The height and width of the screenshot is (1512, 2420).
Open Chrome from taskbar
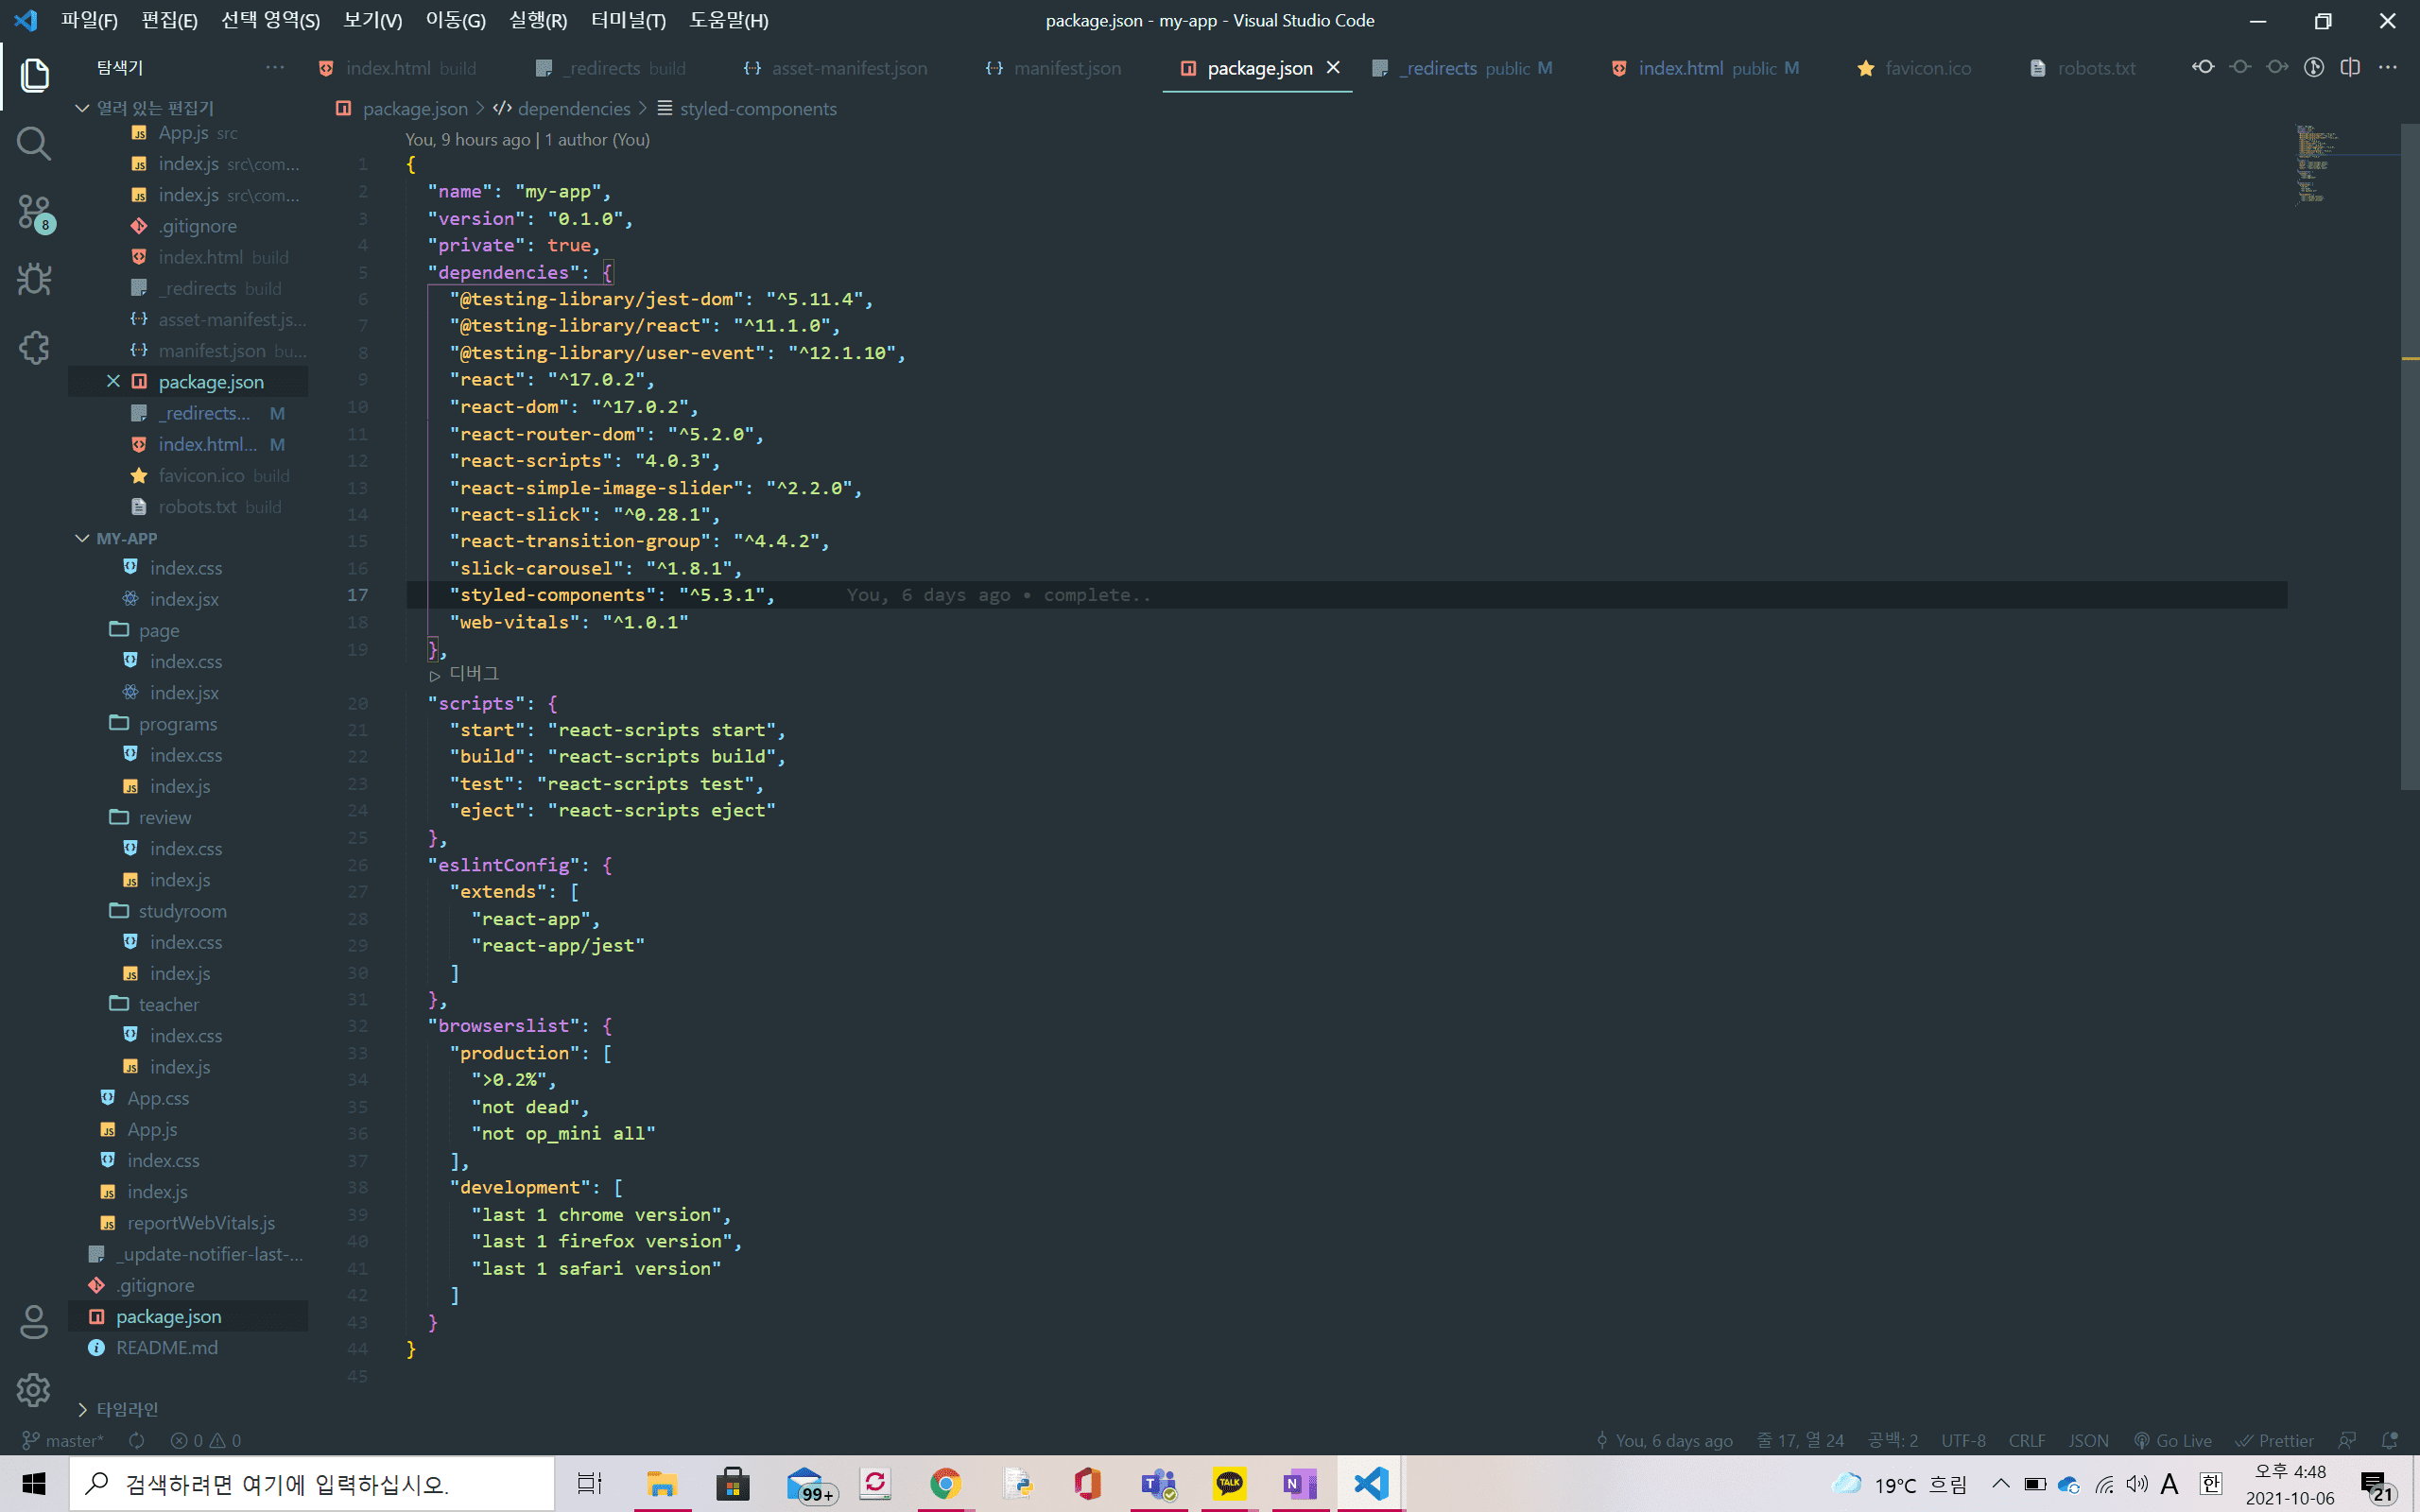945,1484
